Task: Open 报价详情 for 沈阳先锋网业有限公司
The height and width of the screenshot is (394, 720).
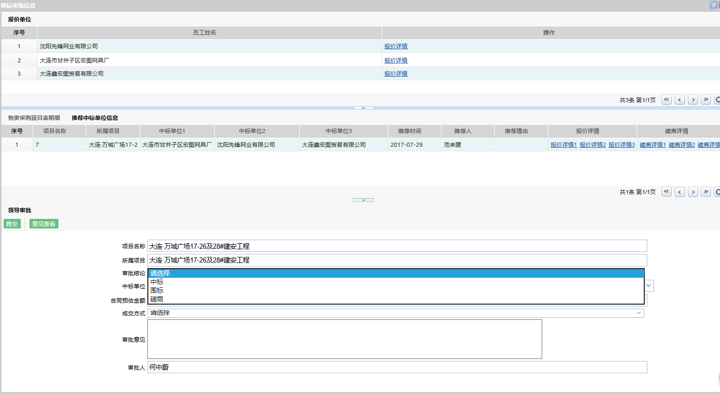Action: [396, 46]
